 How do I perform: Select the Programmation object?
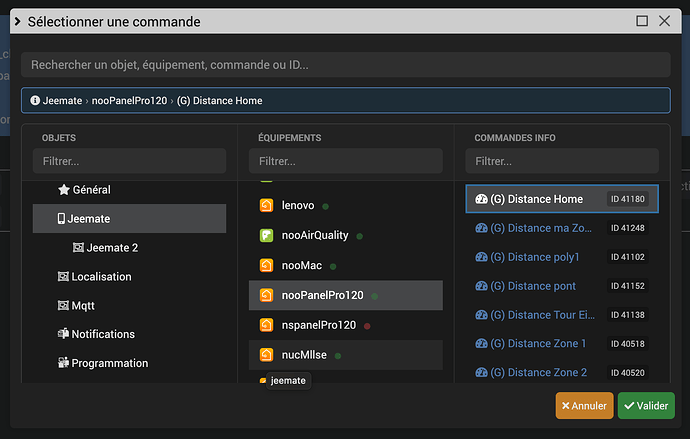click(x=129, y=363)
